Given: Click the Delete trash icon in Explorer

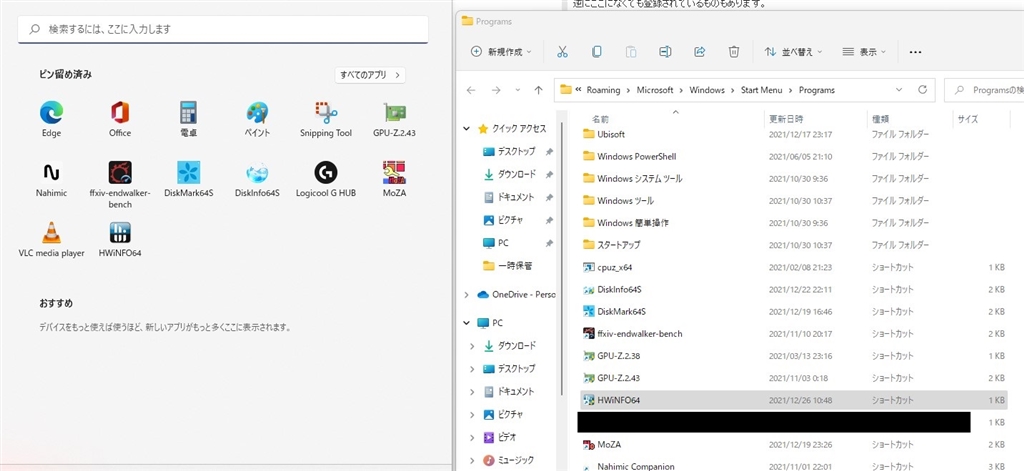Looking at the screenshot, I should pyautogui.click(x=734, y=52).
